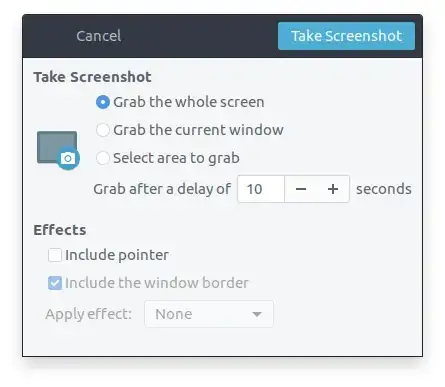
Task: Click the Effects section heading
Action: tap(60, 230)
